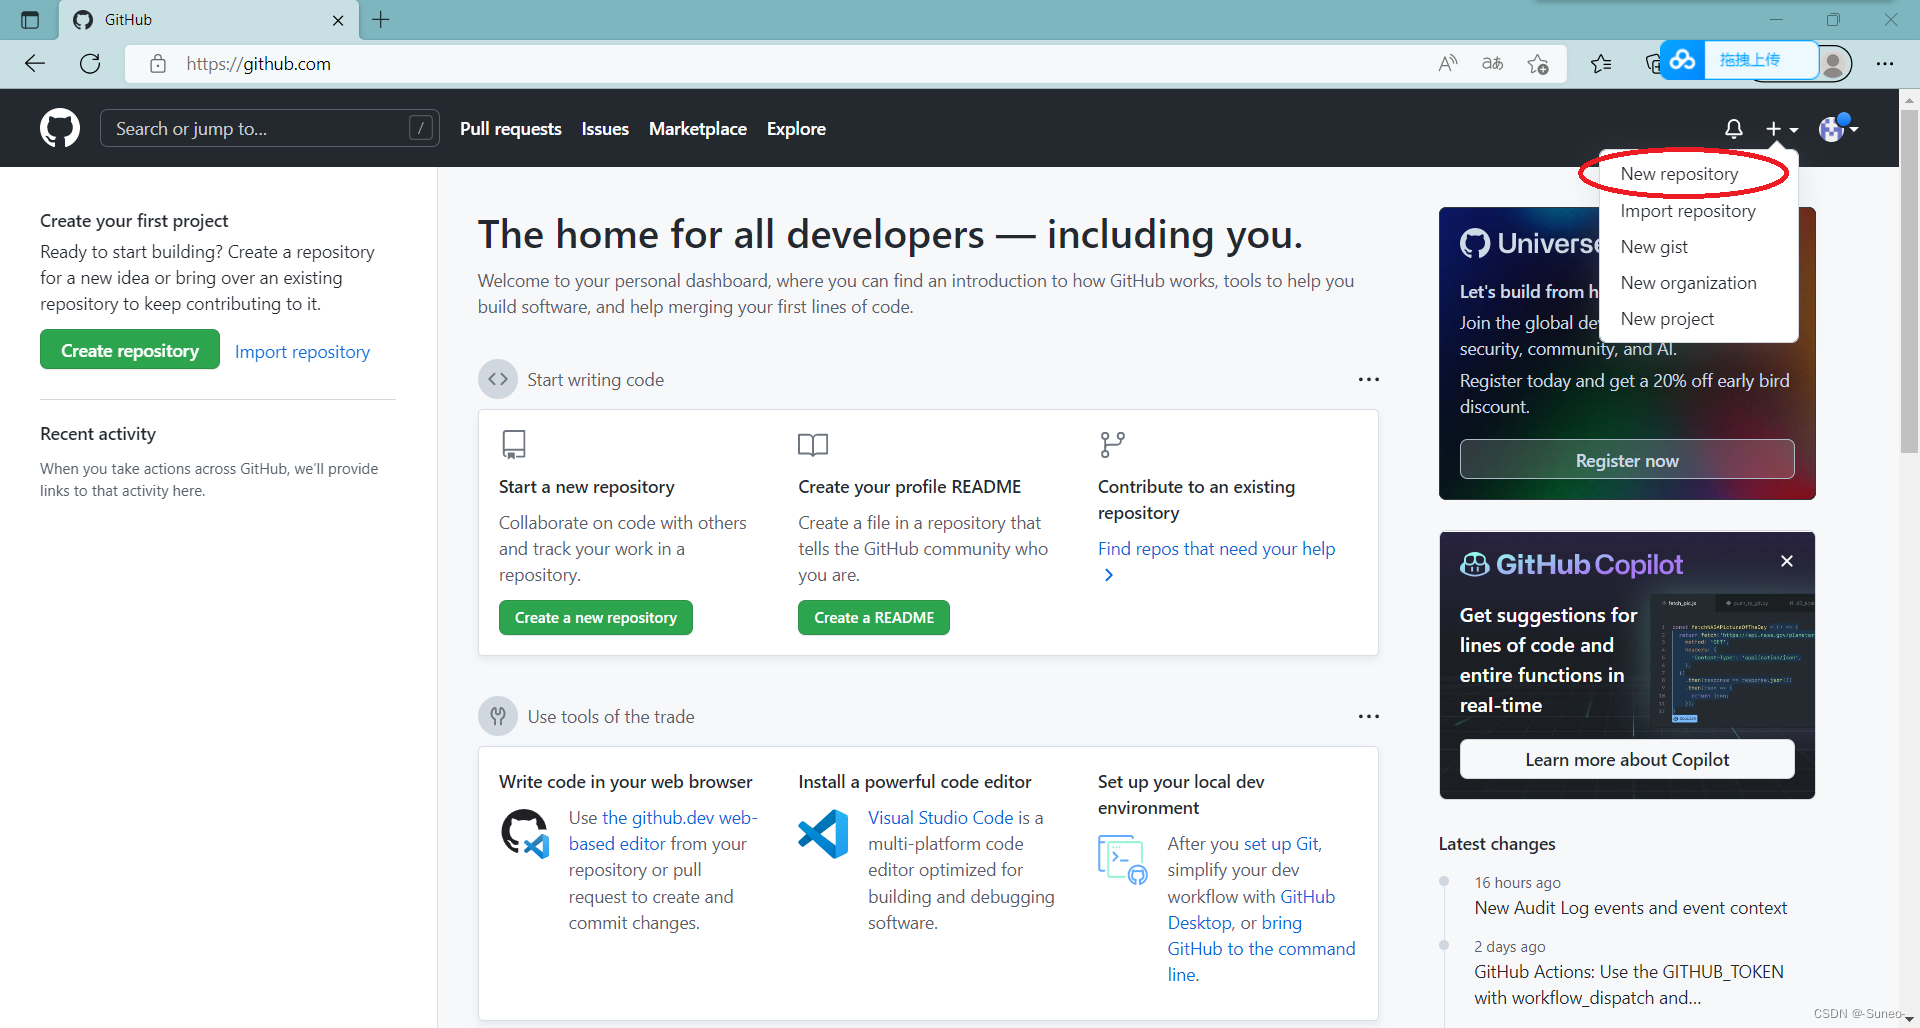Click Create a README button
The image size is (1920, 1028).
point(874,618)
